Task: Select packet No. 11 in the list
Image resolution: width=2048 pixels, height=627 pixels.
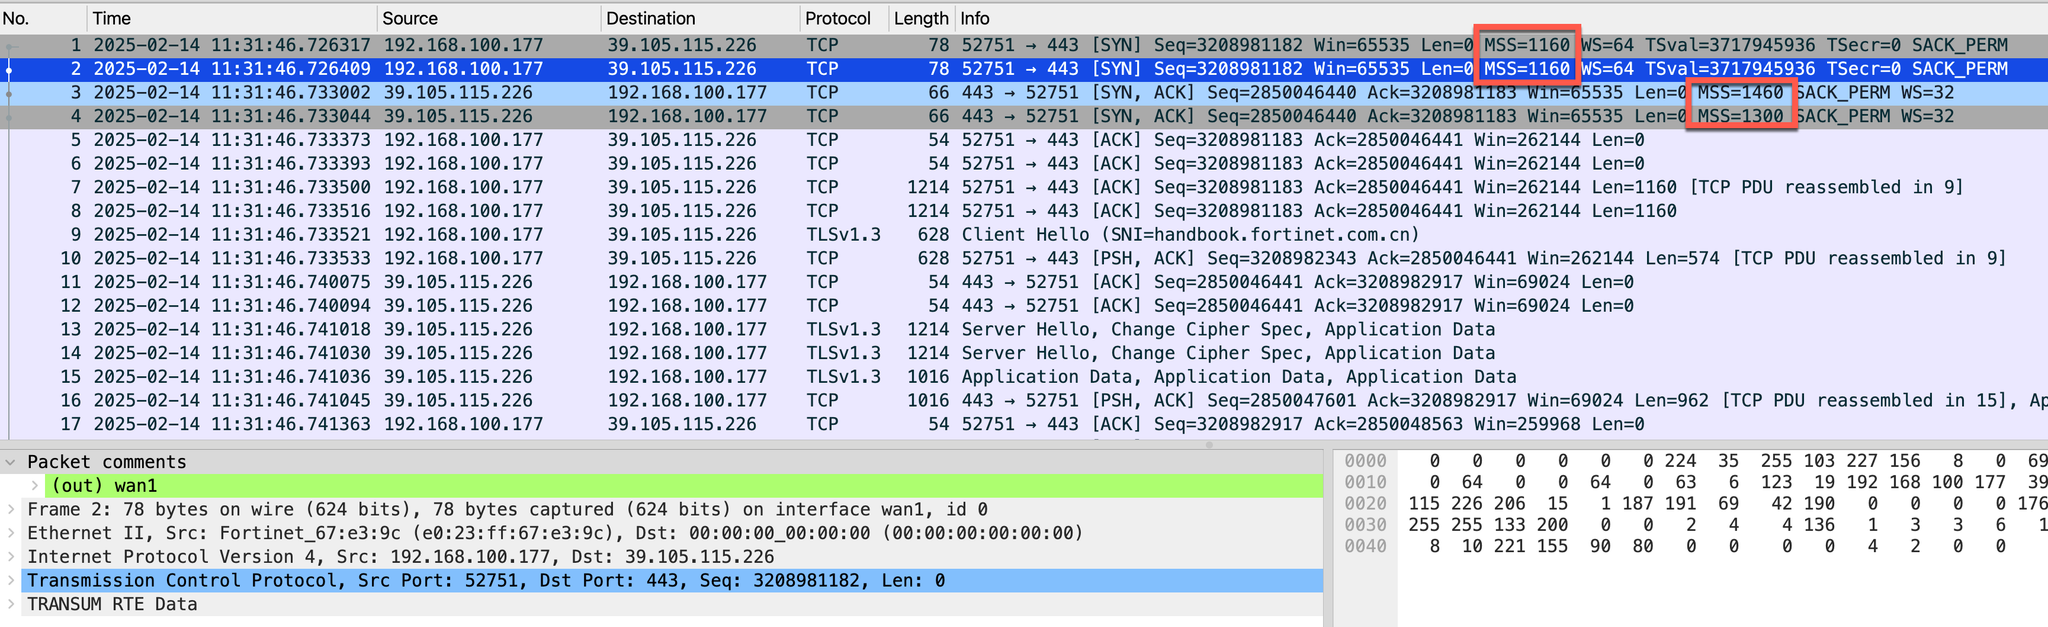Action: [x=1024, y=283]
